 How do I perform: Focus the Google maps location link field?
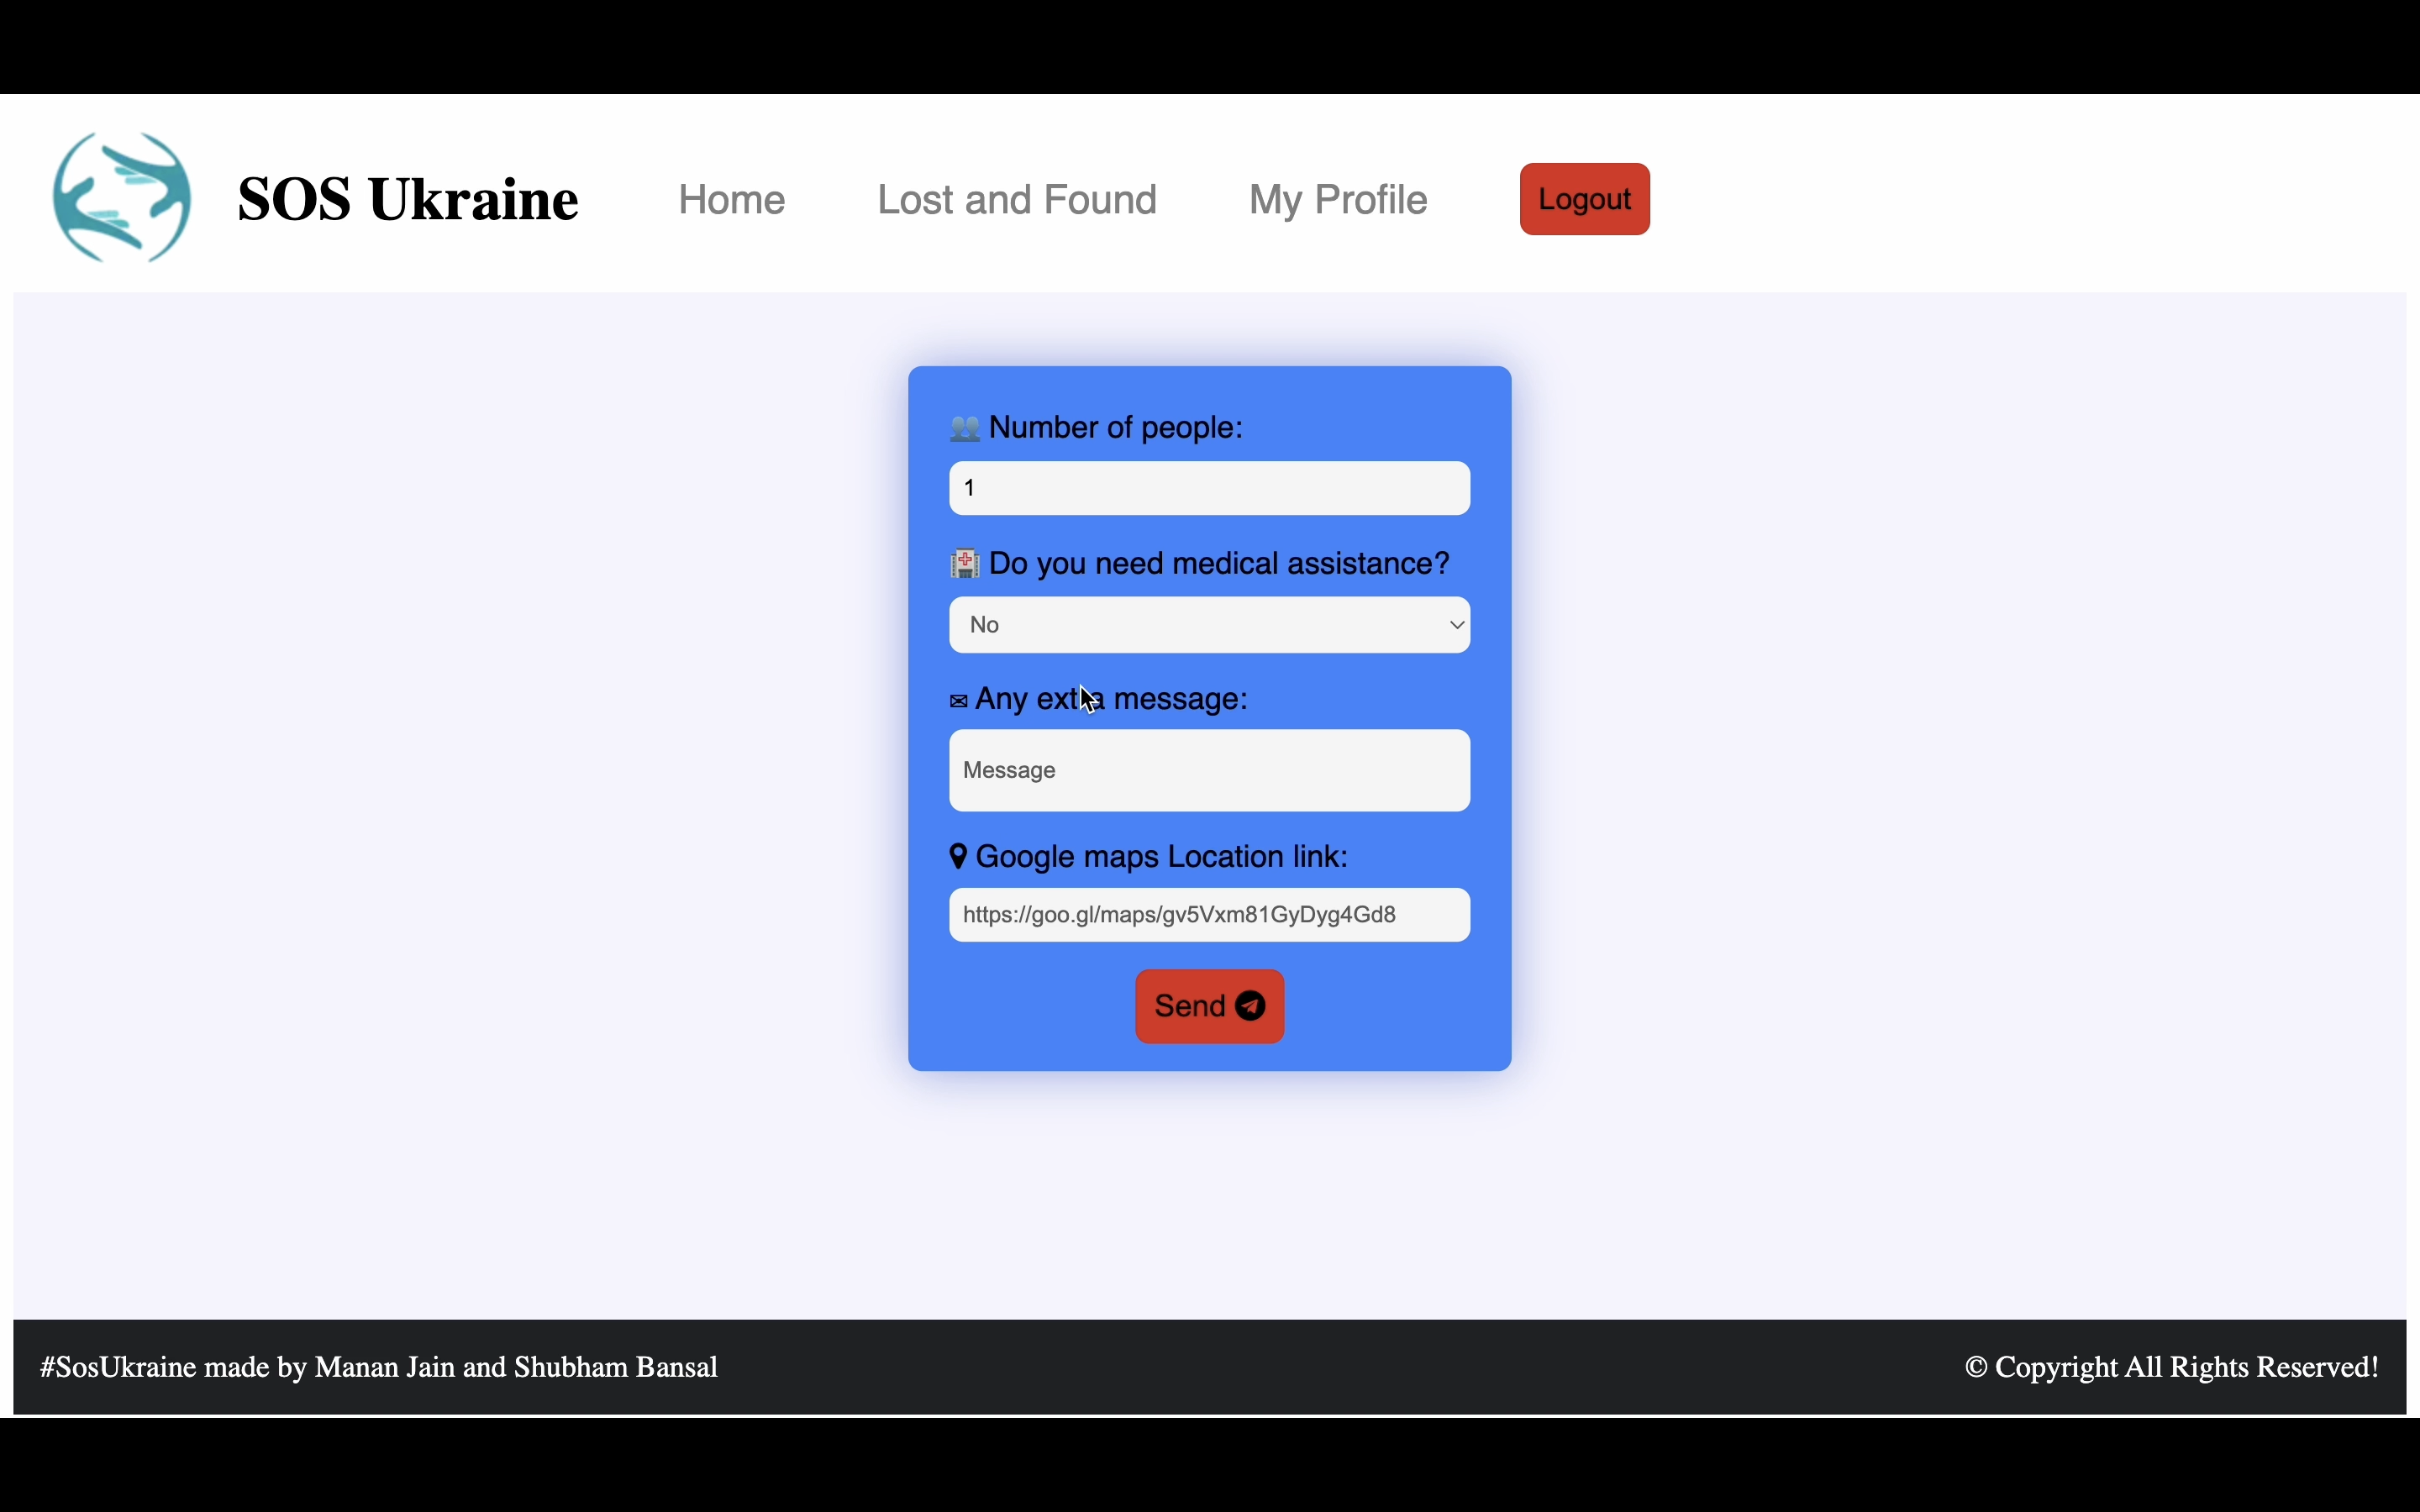(x=1209, y=915)
